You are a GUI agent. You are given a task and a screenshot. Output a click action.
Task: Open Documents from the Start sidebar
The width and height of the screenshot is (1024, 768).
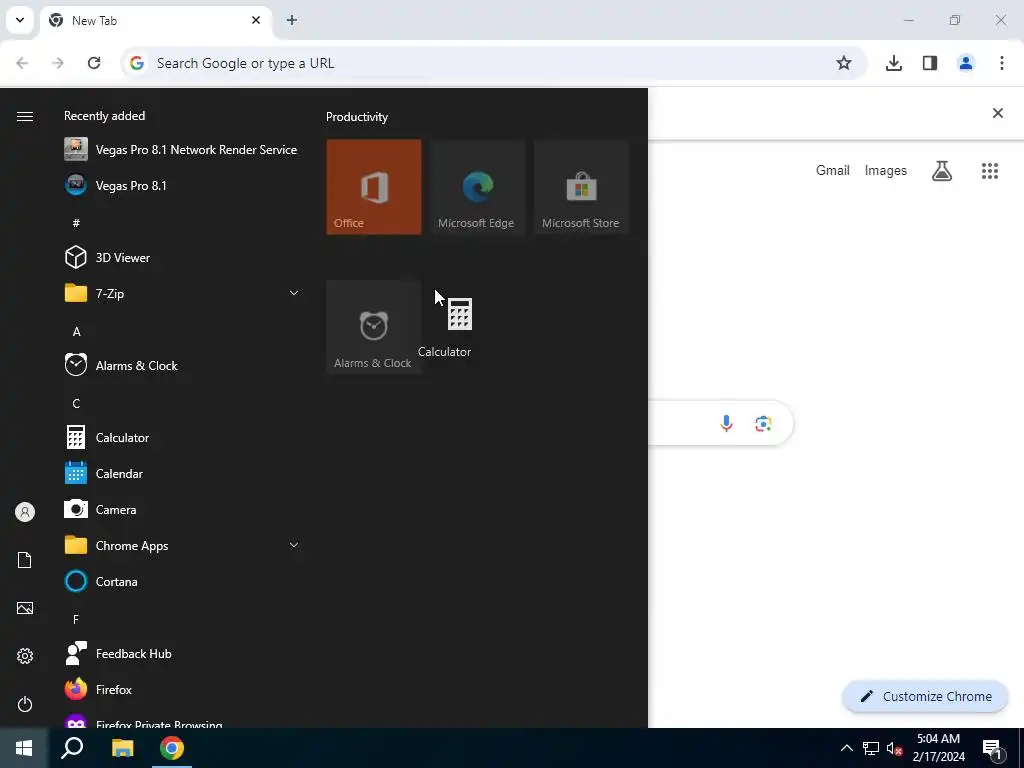pos(25,560)
